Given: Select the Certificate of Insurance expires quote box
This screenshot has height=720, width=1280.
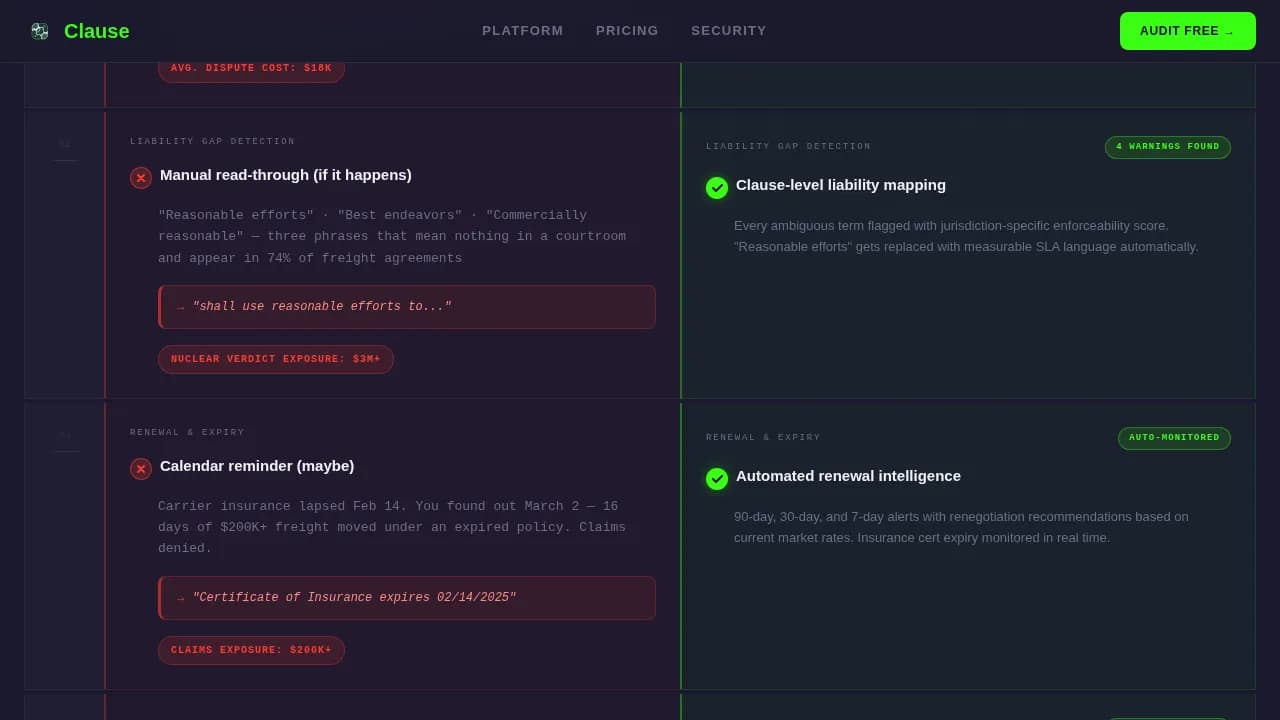Looking at the screenshot, I should [x=407, y=598].
